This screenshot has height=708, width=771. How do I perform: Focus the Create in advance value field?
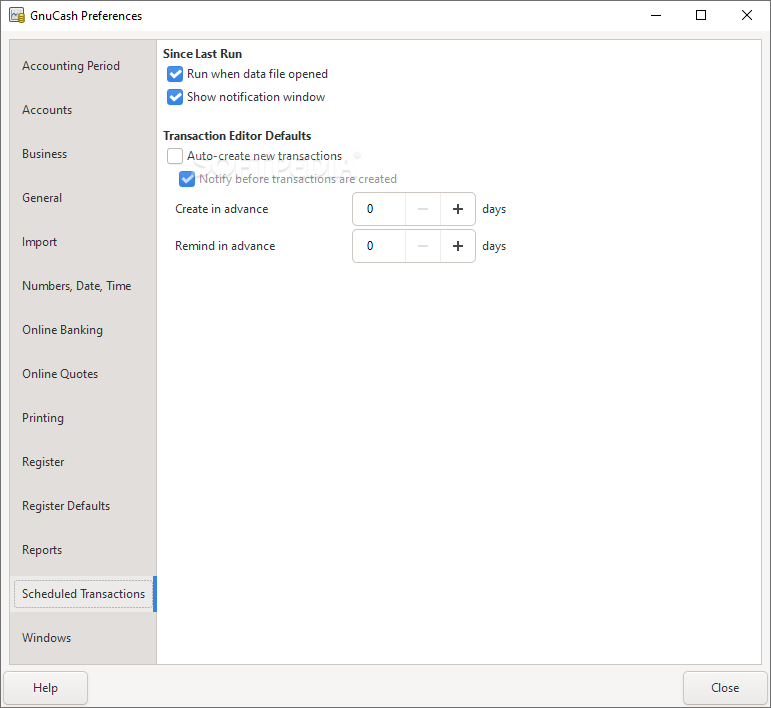pyautogui.click(x=379, y=209)
